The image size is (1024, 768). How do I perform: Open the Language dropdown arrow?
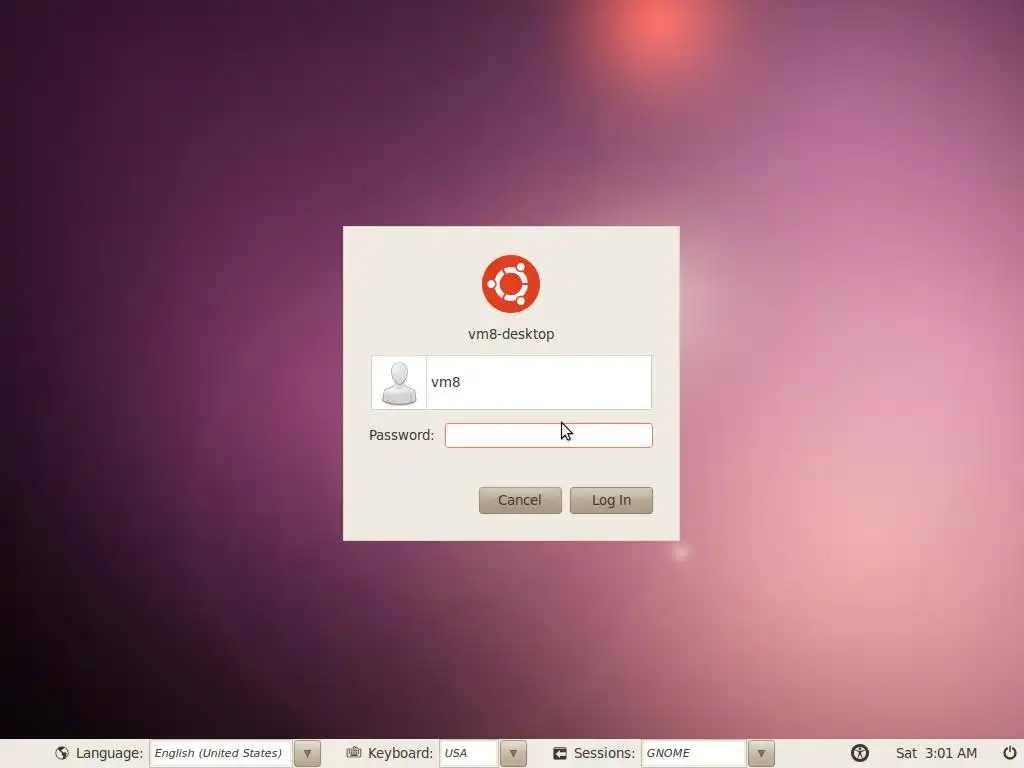[307, 753]
